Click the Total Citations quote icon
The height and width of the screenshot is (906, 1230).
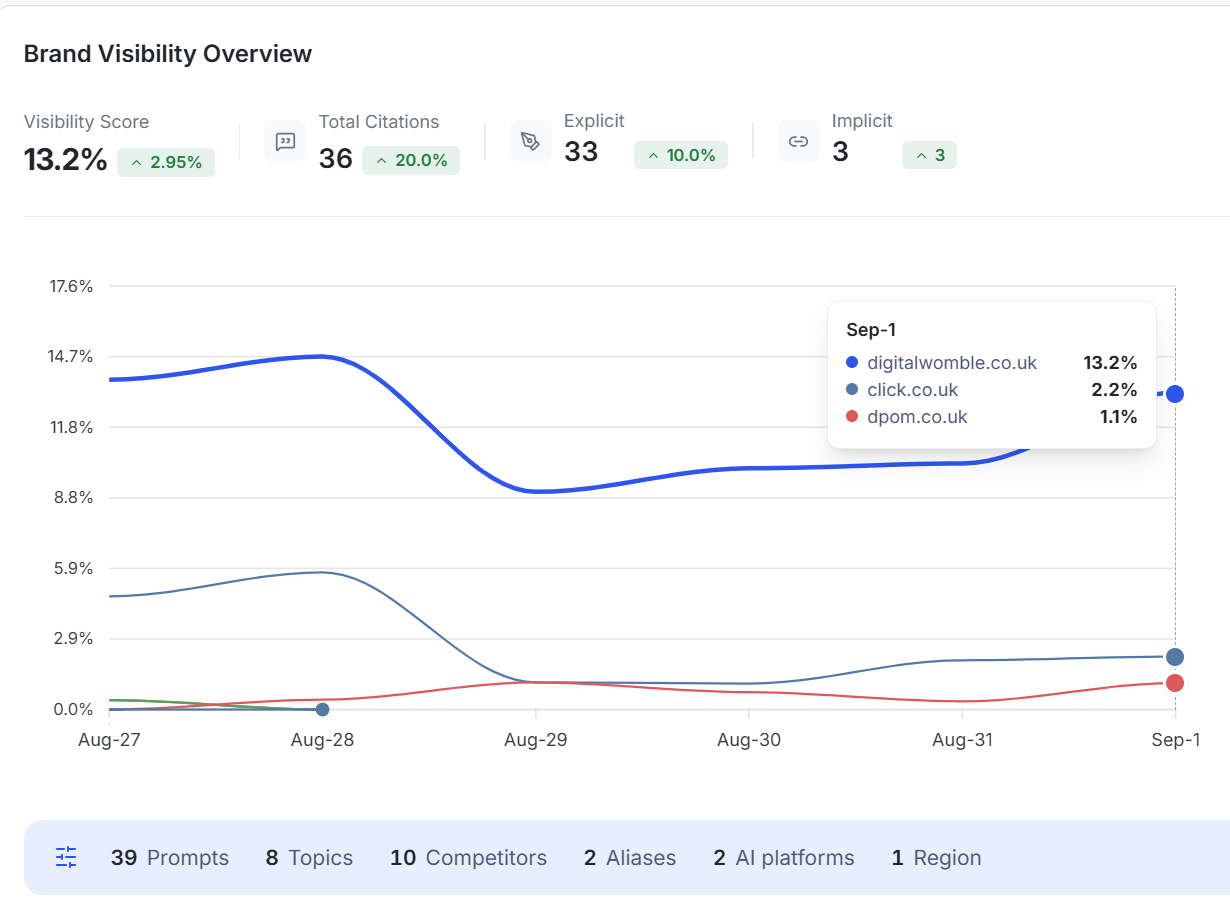click(x=285, y=141)
